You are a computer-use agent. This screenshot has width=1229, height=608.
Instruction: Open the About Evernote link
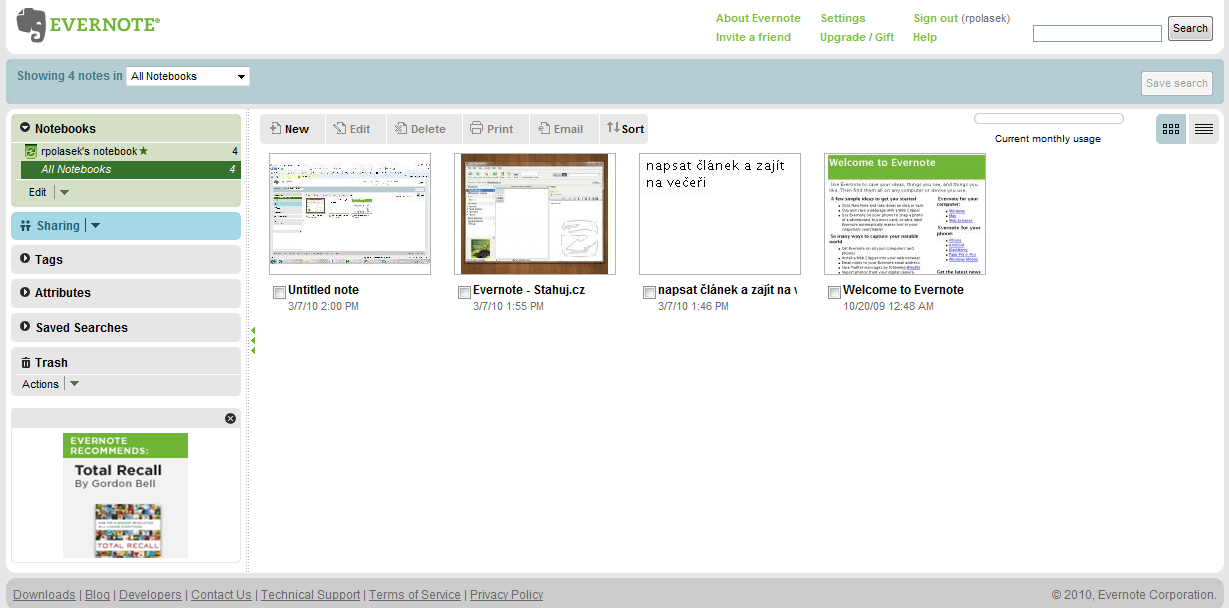click(758, 18)
